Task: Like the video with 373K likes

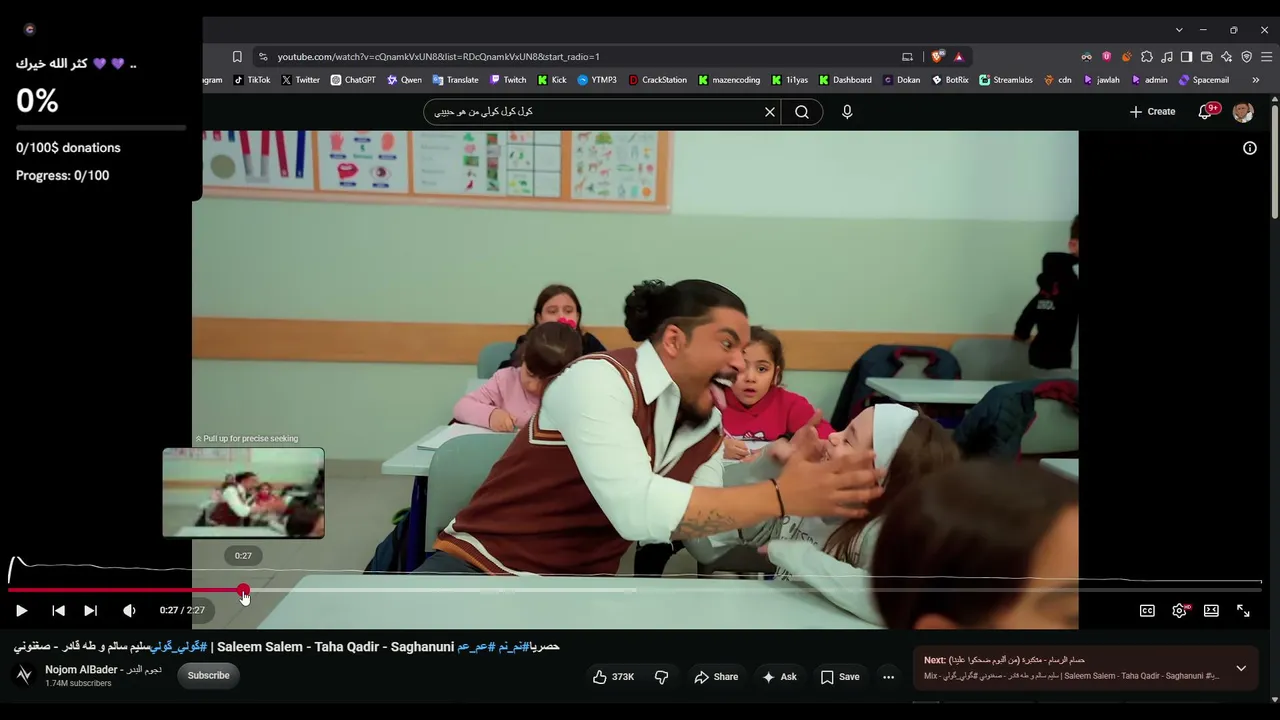Action: [613, 677]
